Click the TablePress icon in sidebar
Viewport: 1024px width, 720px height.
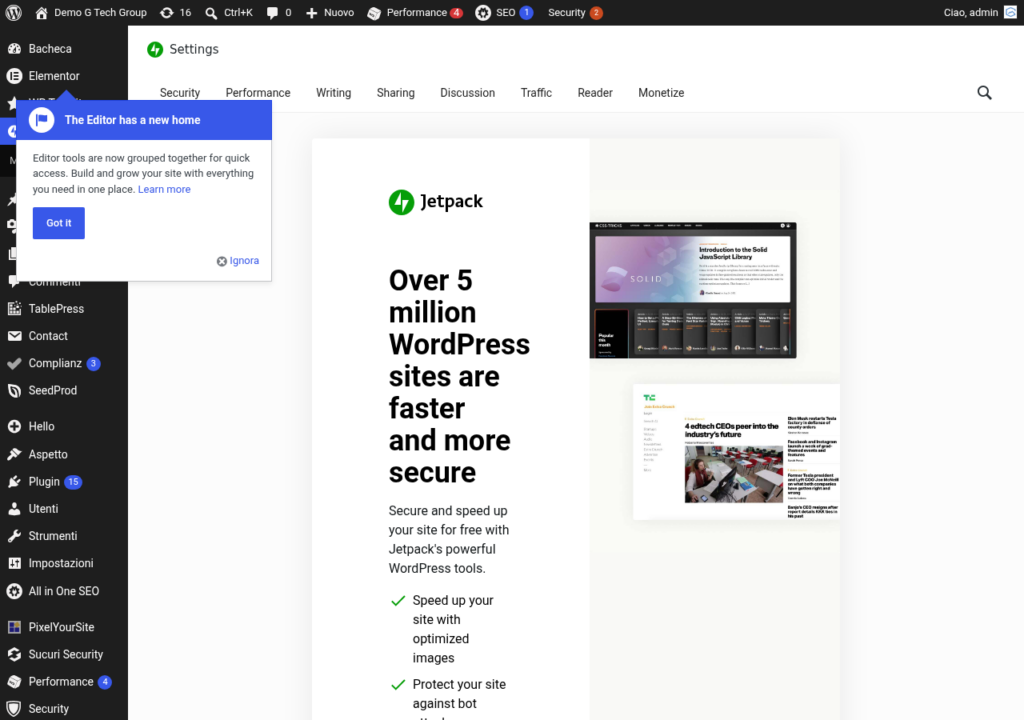coord(14,308)
